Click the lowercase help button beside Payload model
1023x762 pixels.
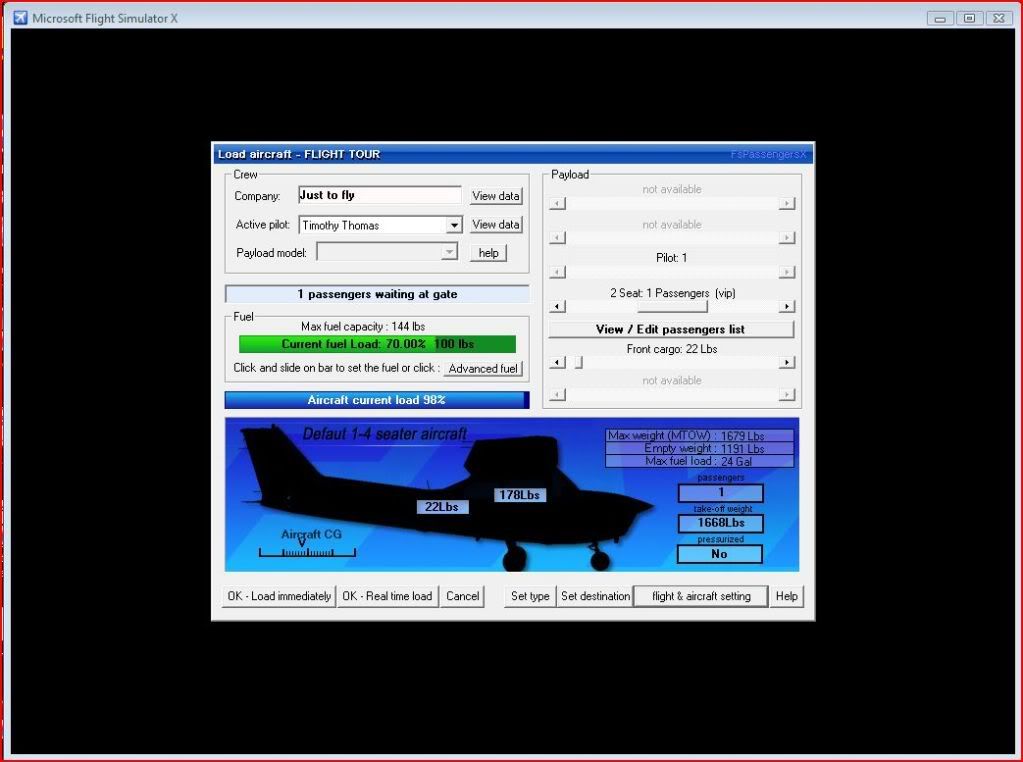[x=488, y=252]
